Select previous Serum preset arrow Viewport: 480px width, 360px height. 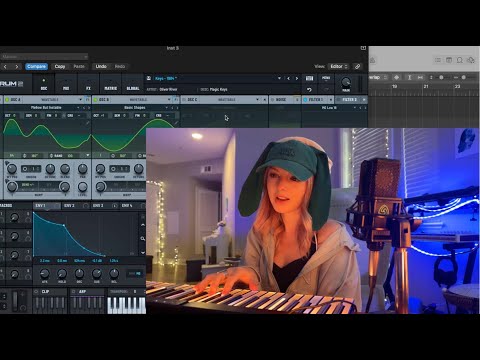289,78
